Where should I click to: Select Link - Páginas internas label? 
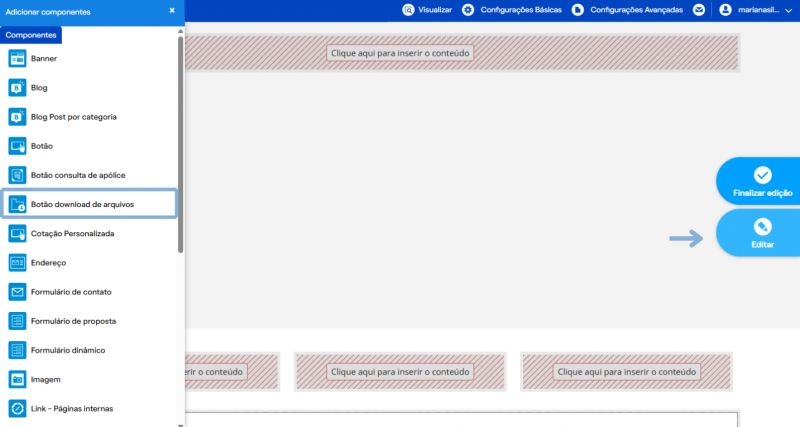(x=72, y=409)
